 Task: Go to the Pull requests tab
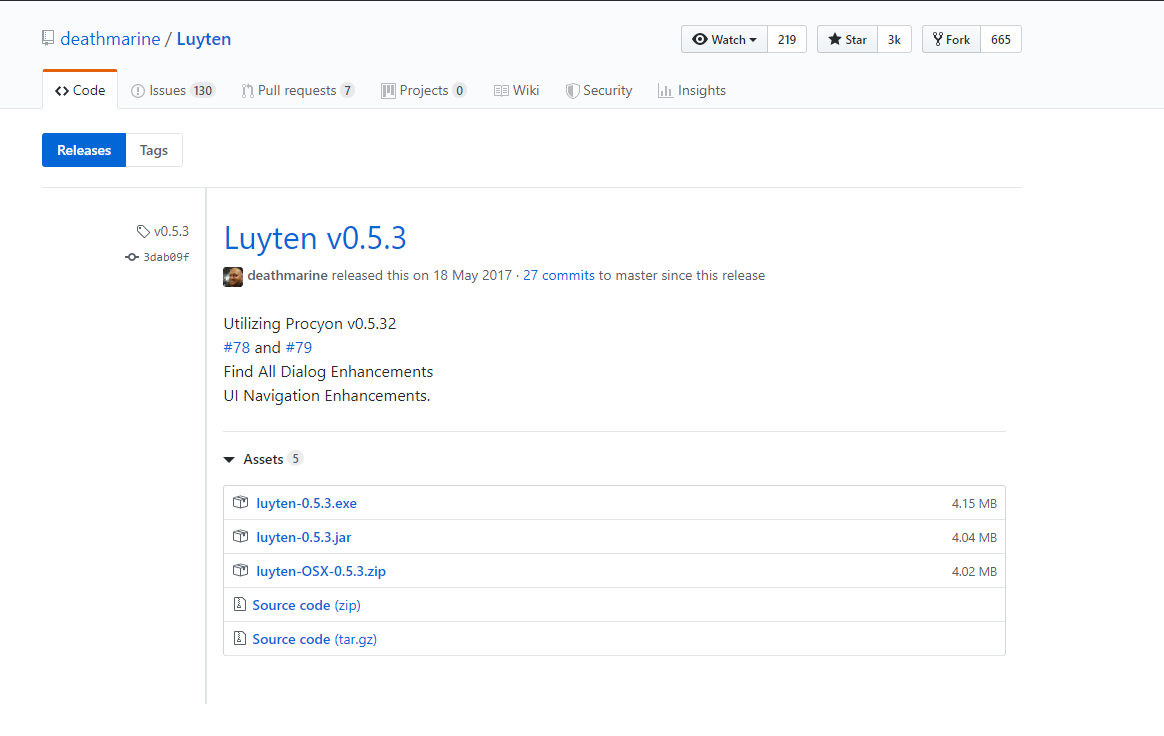click(298, 91)
